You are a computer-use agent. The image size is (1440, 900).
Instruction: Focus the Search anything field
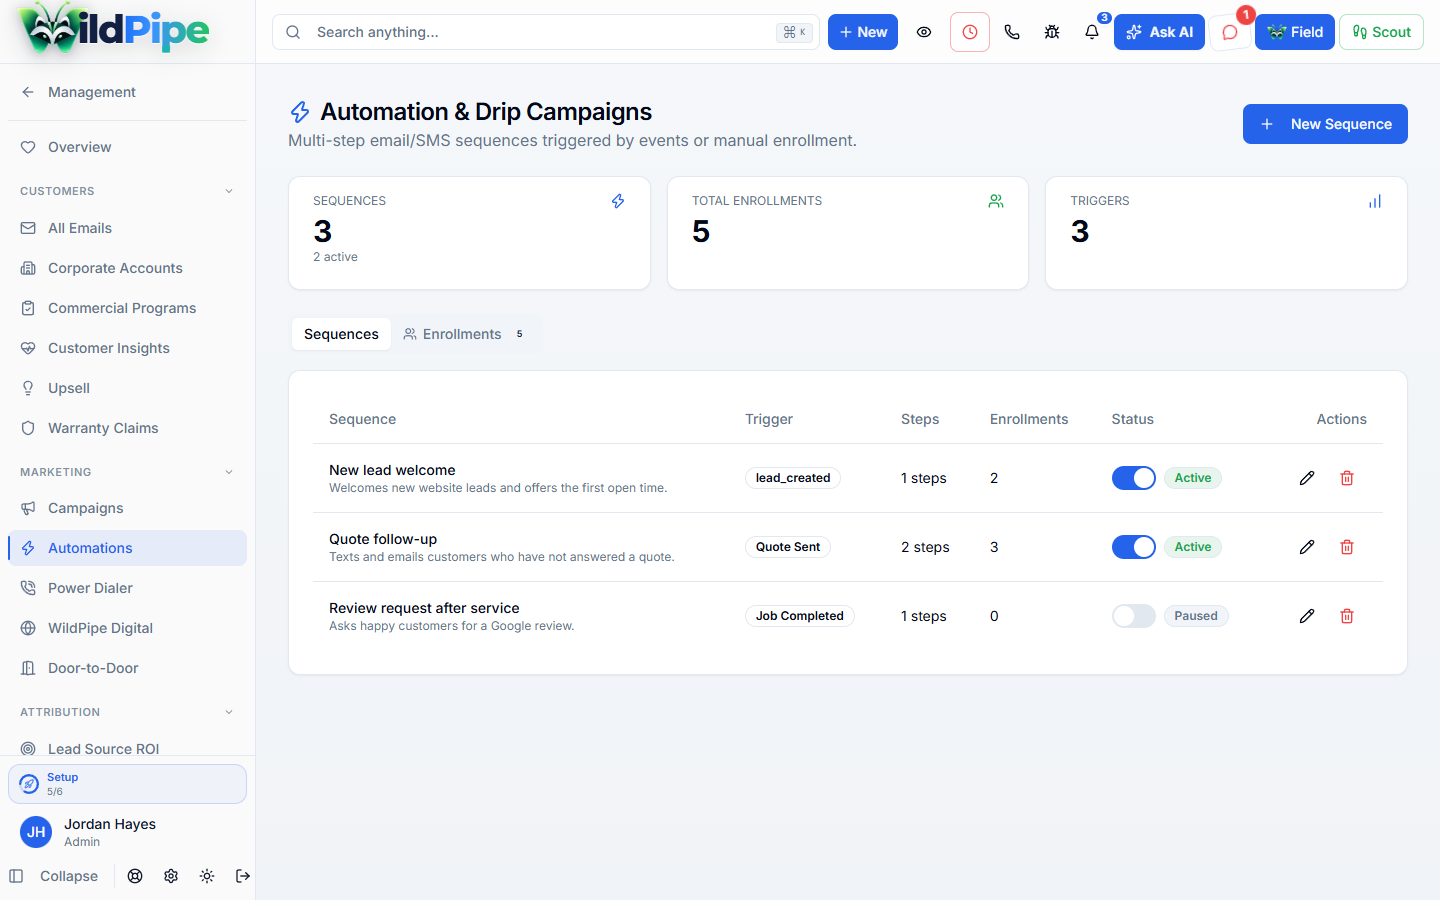(546, 32)
